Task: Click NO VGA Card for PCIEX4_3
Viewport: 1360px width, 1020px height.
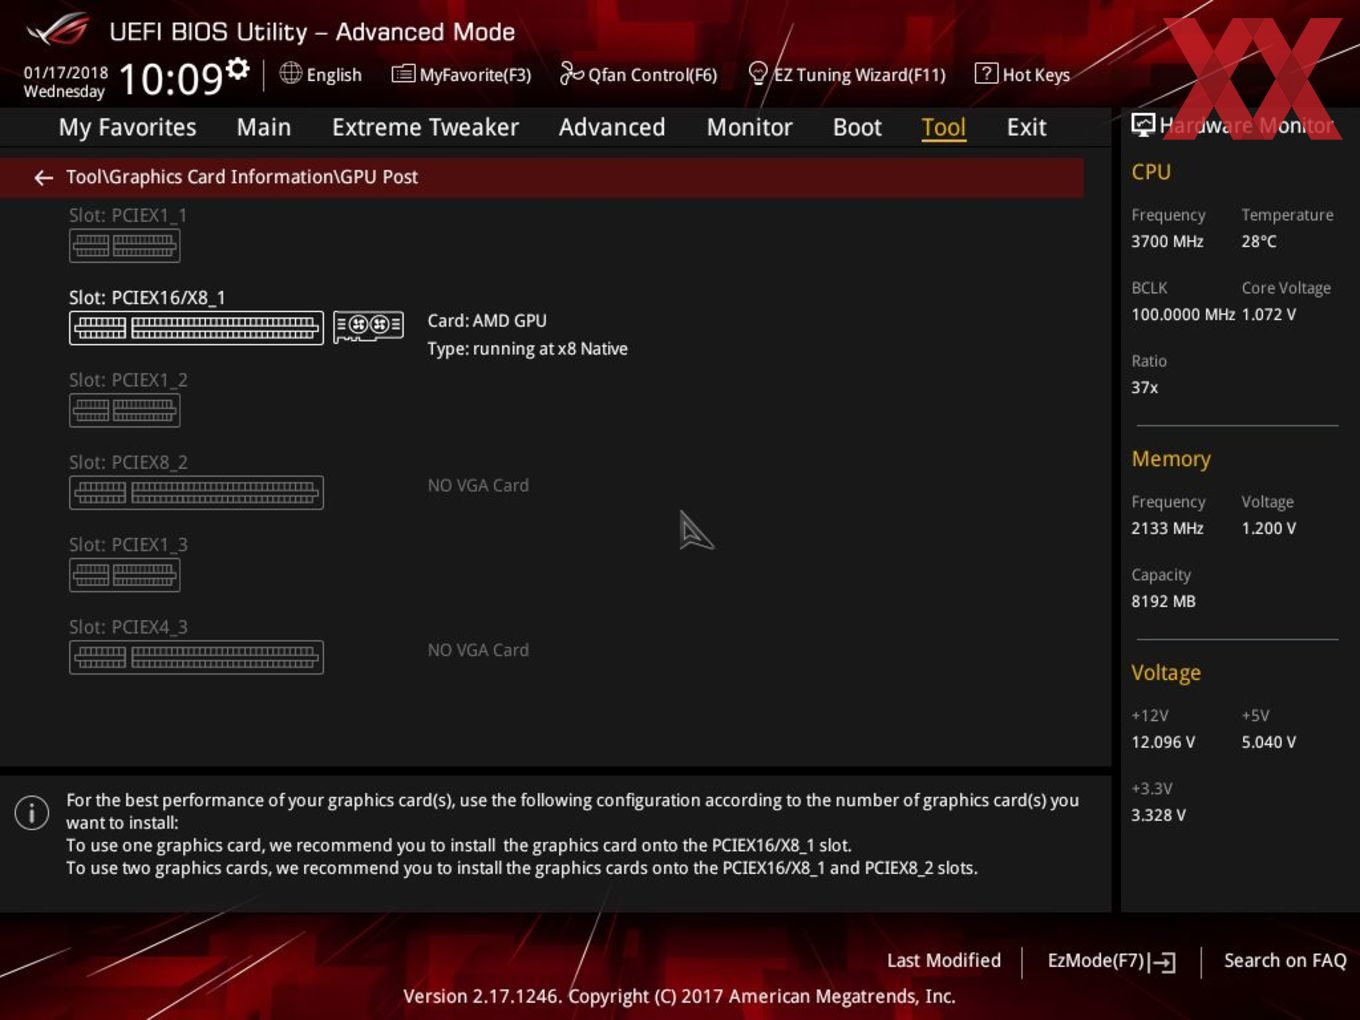Action: 478,650
